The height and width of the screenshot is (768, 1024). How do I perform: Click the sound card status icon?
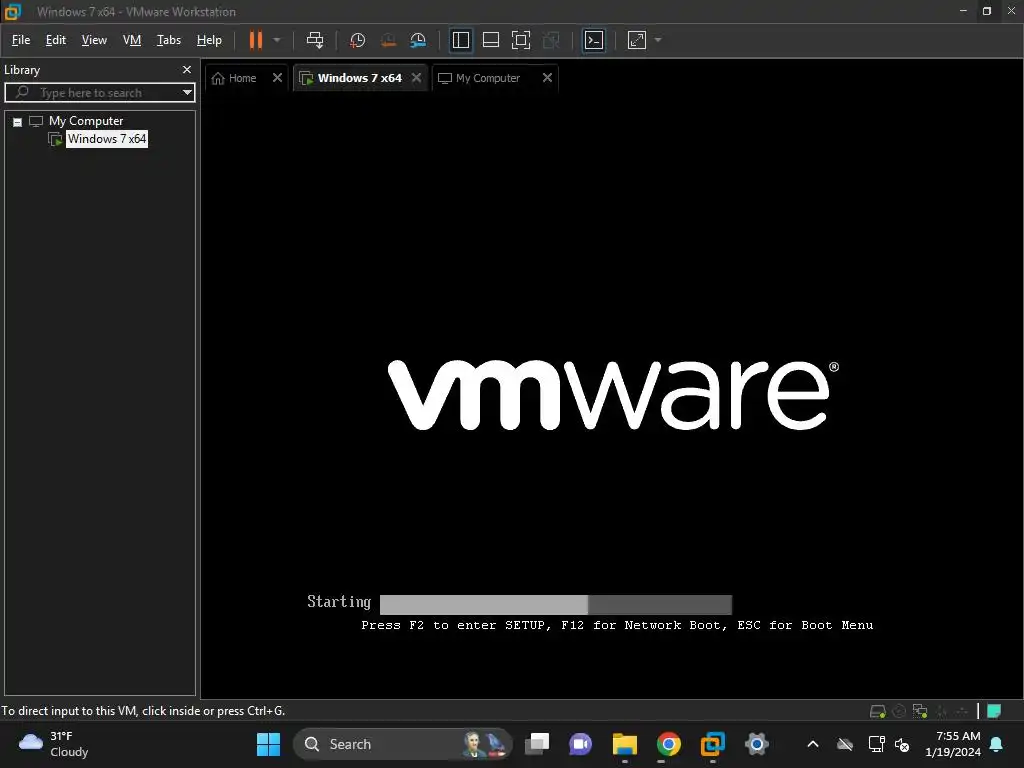point(961,711)
